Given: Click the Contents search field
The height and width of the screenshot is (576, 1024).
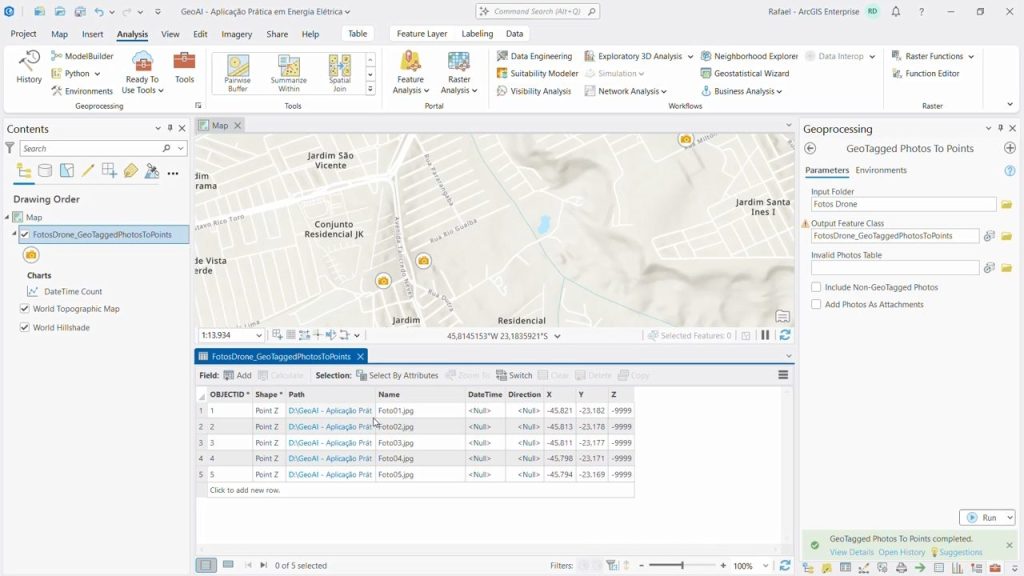Looking at the screenshot, I should tap(91, 149).
